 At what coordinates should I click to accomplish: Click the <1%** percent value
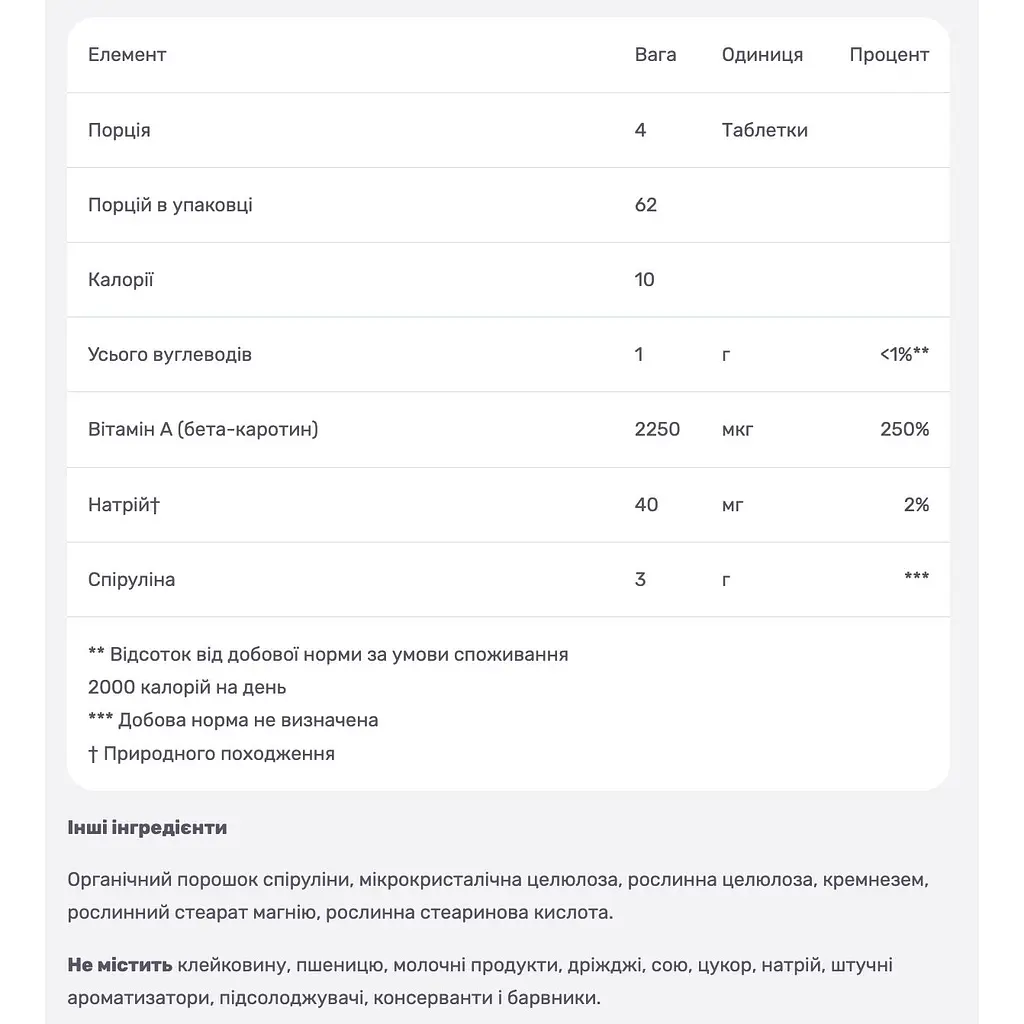pyautogui.click(x=904, y=354)
